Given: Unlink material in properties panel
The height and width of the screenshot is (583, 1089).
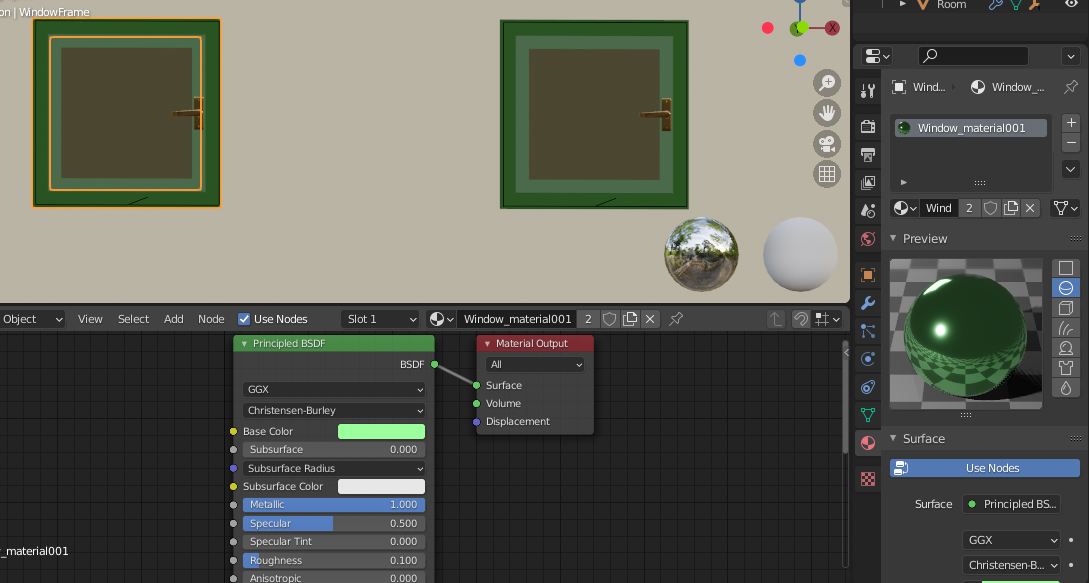Looking at the screenshot, I should 1030,208.
